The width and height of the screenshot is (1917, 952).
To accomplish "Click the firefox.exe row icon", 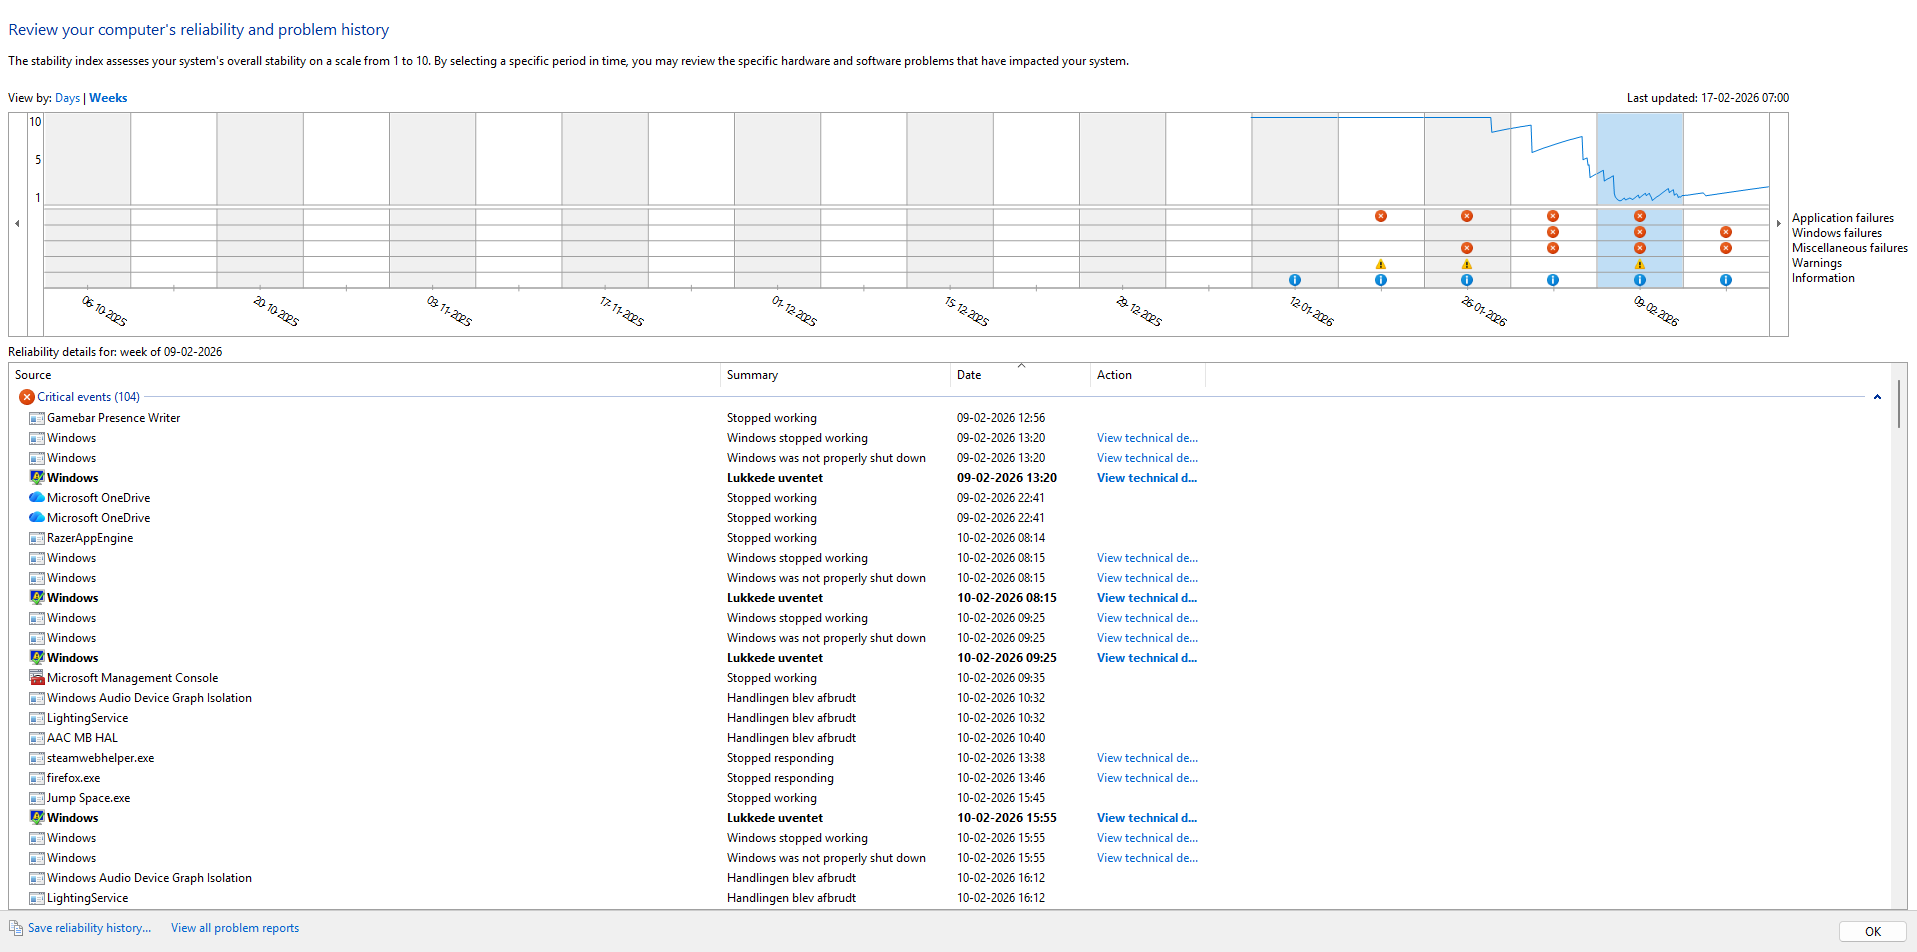I will (x=37, y=778).
